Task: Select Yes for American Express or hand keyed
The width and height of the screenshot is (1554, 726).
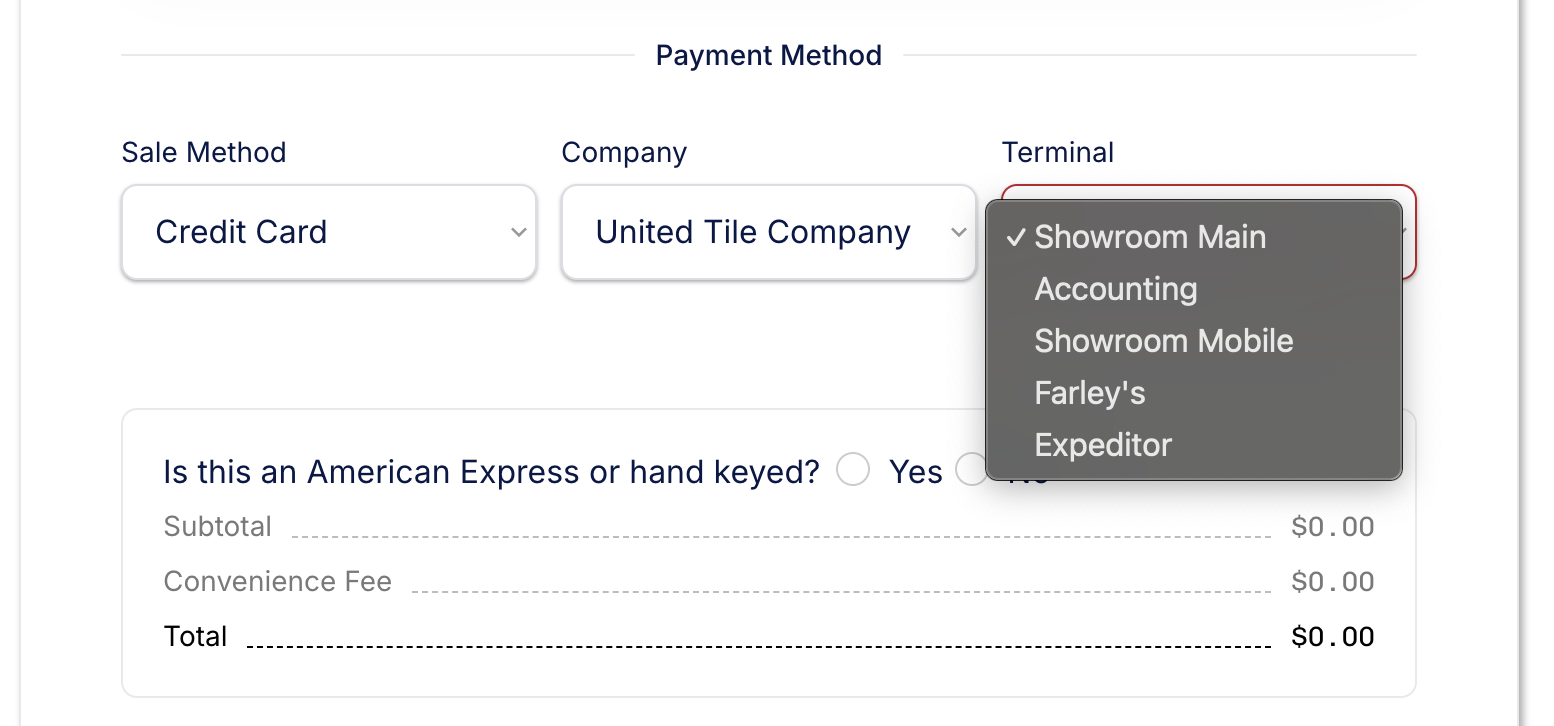Action: tap(853, 470)
